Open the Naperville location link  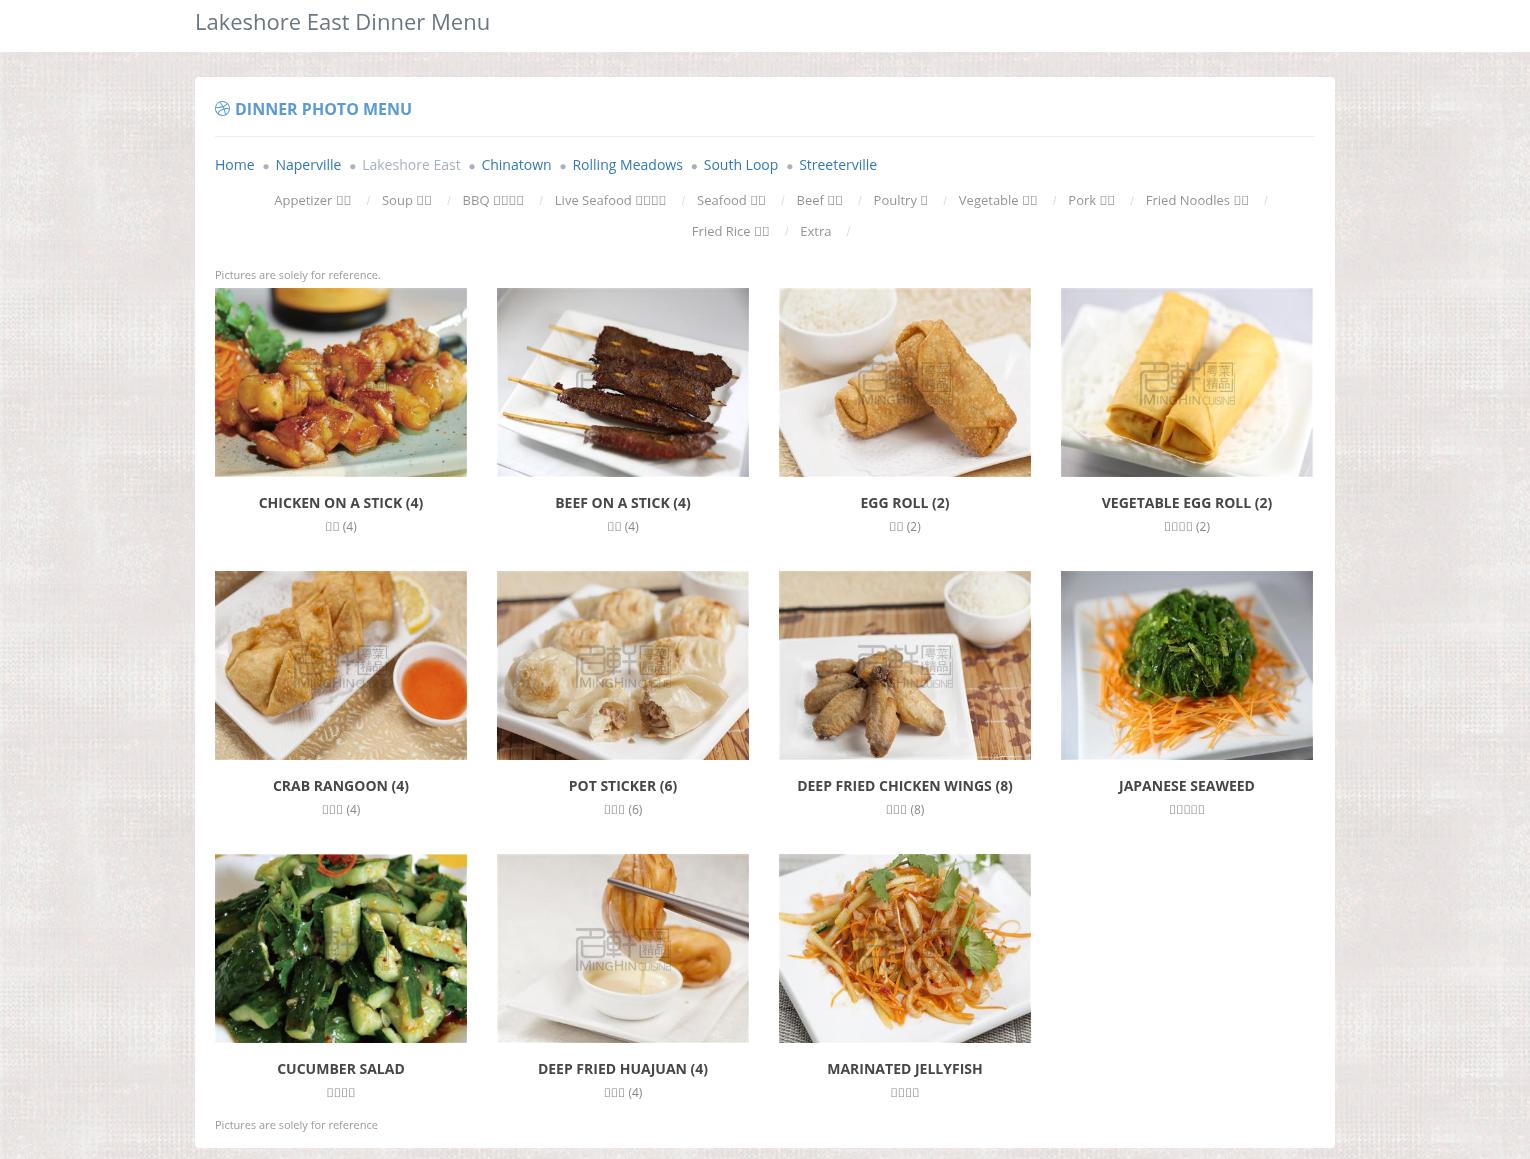[308, 165]
